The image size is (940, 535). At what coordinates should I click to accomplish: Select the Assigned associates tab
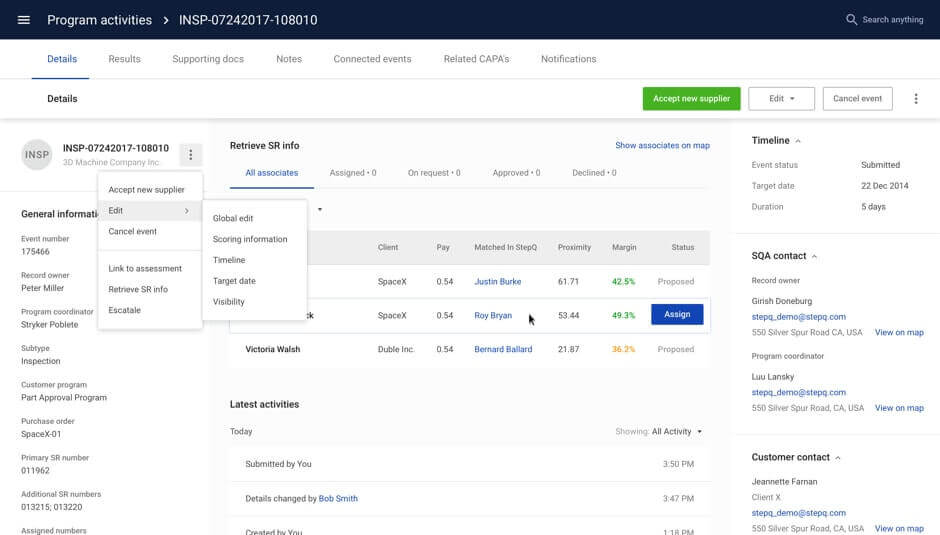coord(352,173)
